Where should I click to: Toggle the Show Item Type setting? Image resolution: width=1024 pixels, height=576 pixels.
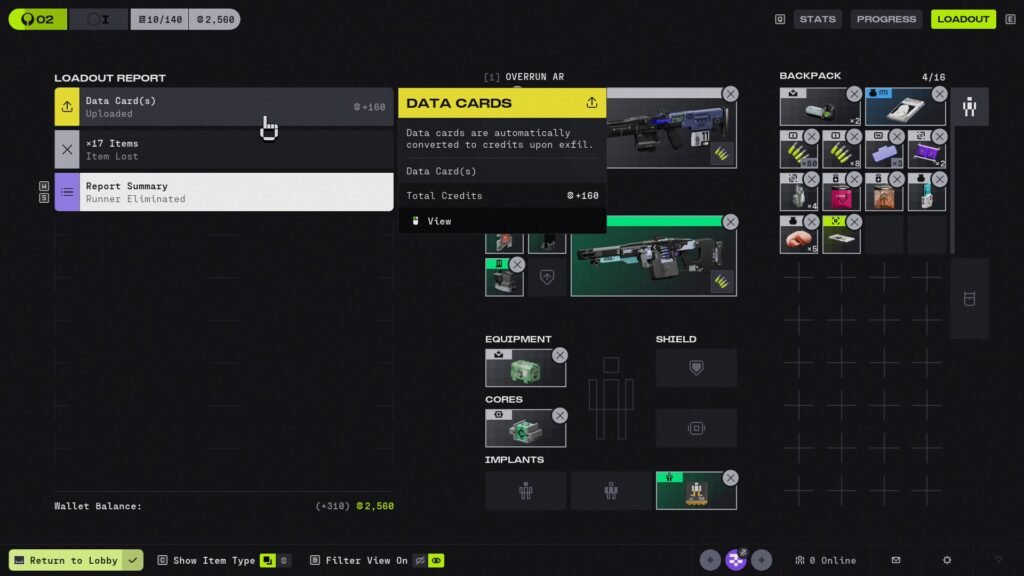[266, 560]
